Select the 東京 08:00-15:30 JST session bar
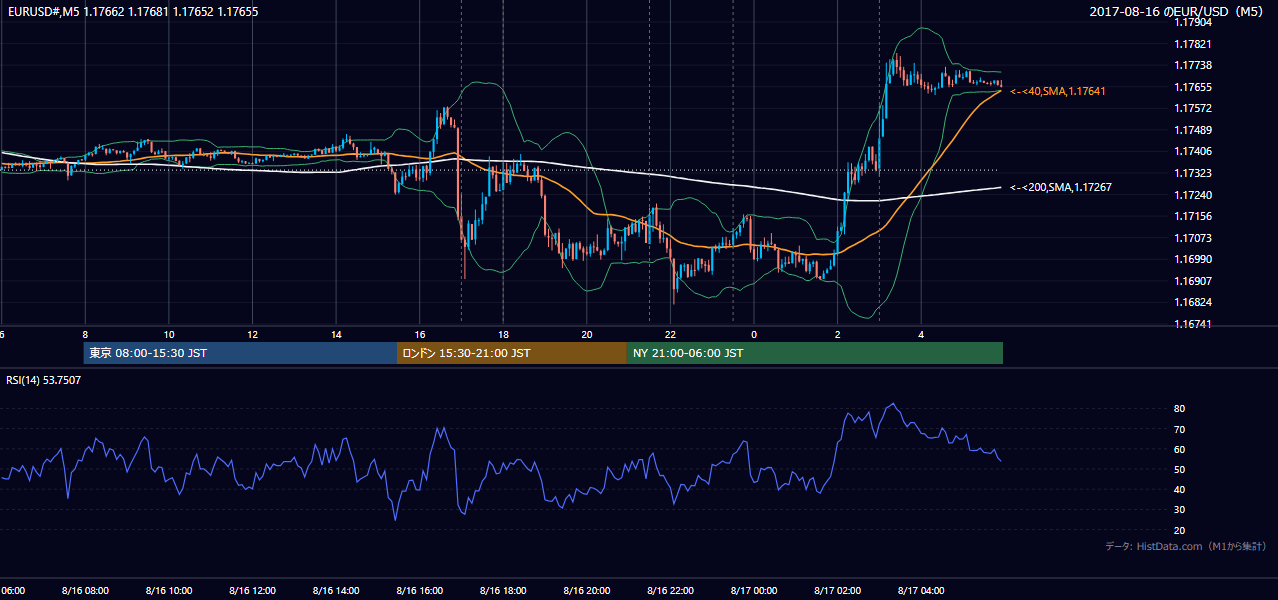This screenshot has width=1278, height=600. pos(240,353)
